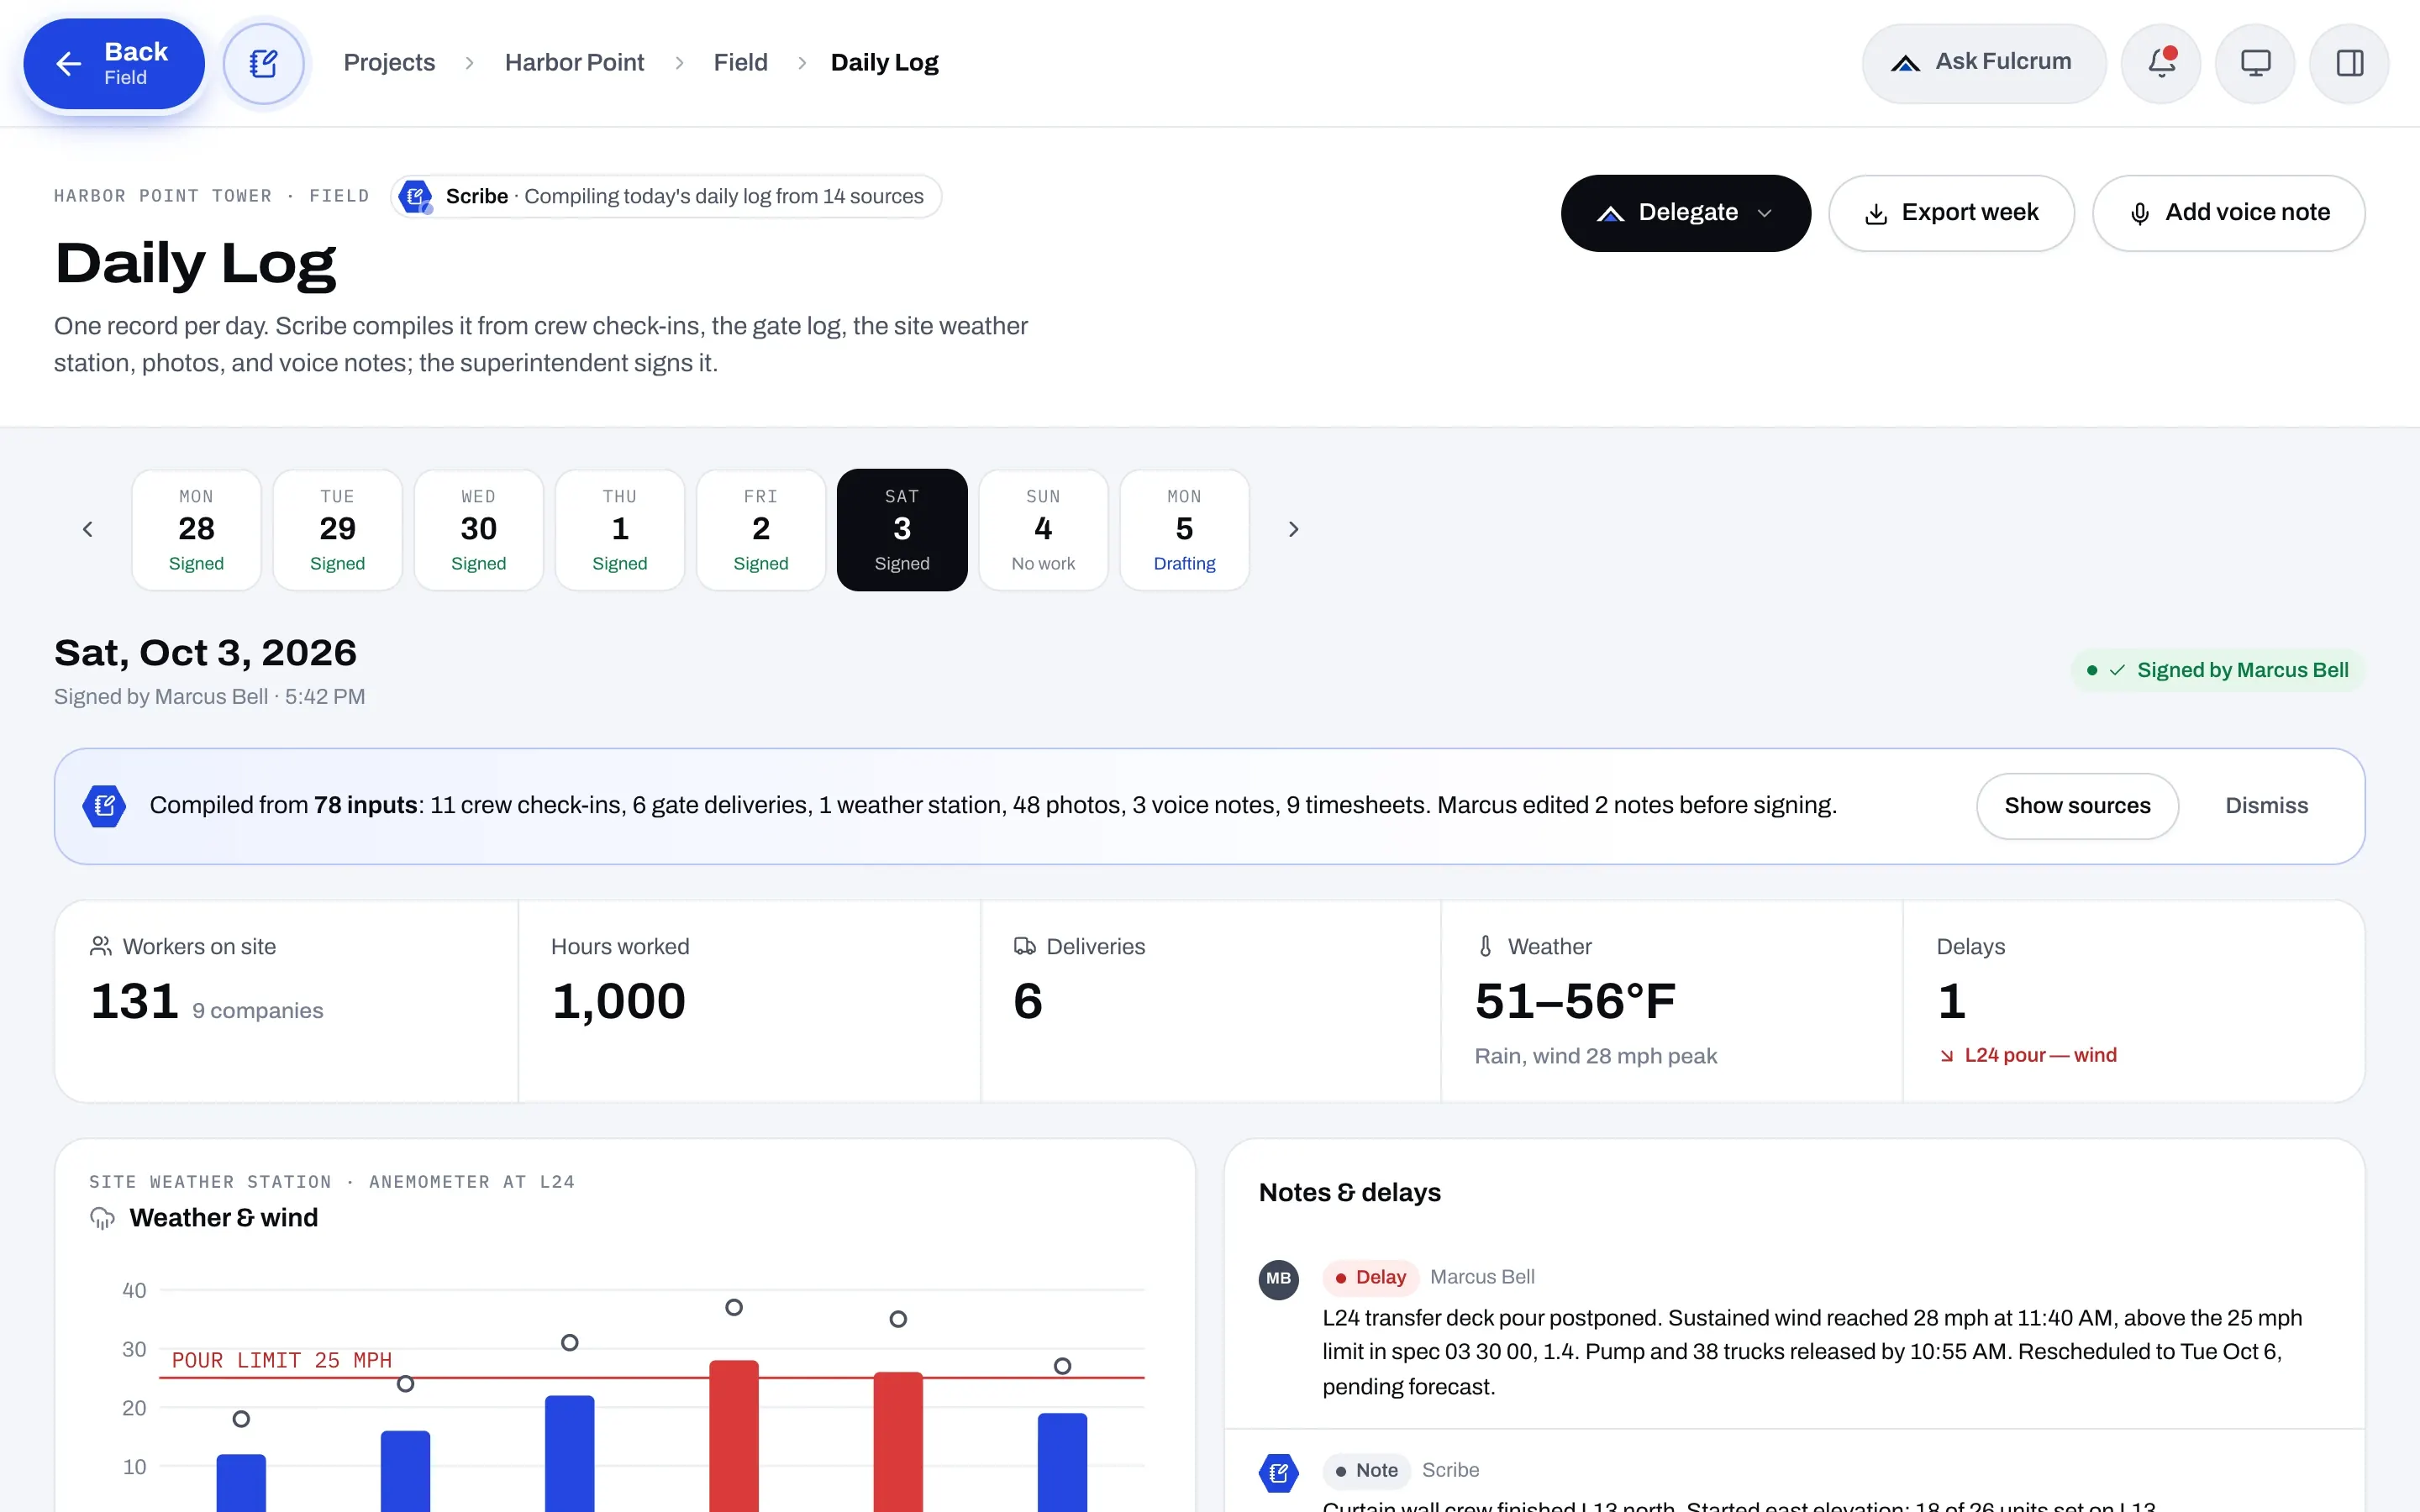2420x1512 pixels.
Task: Dismiss the compiled inputs banner
Action: (x=2266, y=806)
